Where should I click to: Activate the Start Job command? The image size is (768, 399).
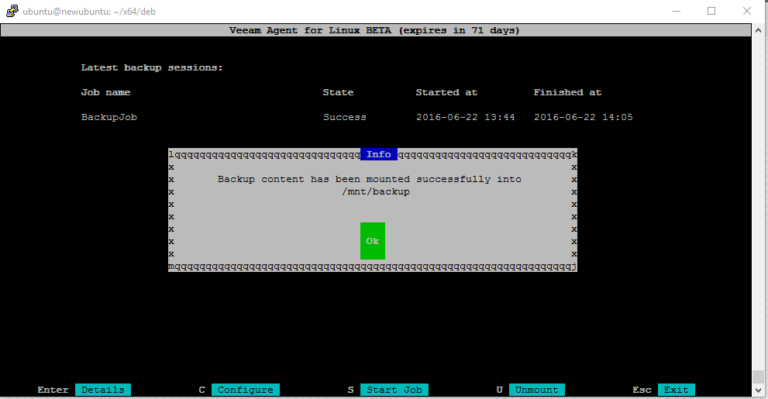pos(394,390)
